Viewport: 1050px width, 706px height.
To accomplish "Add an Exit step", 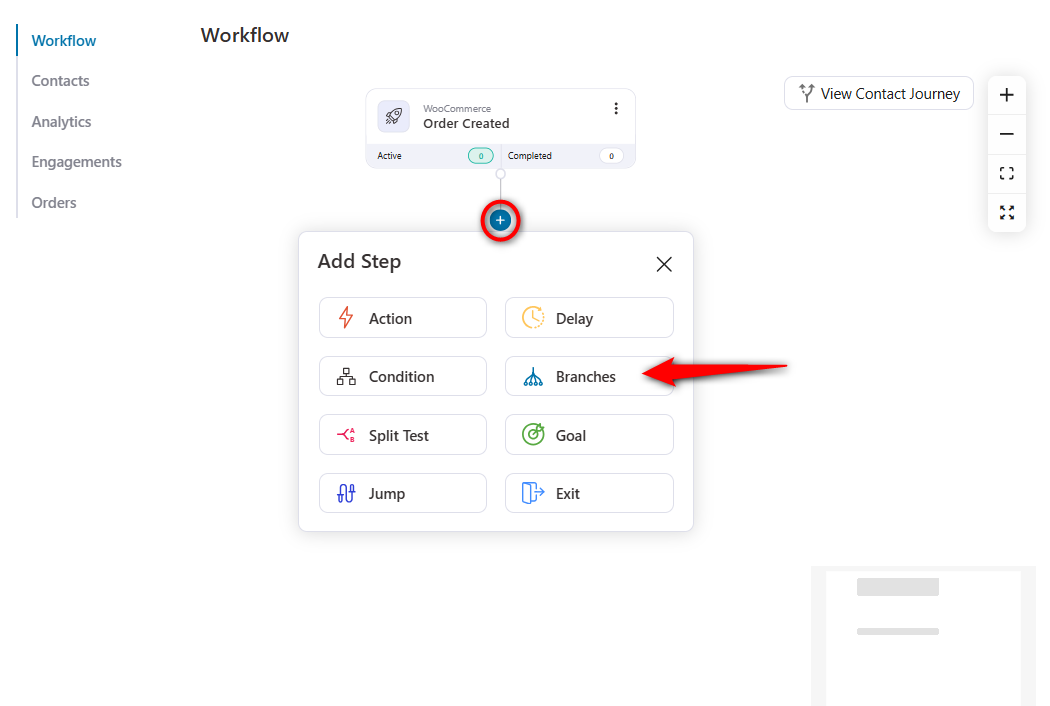I will click(x=589, y=493).
